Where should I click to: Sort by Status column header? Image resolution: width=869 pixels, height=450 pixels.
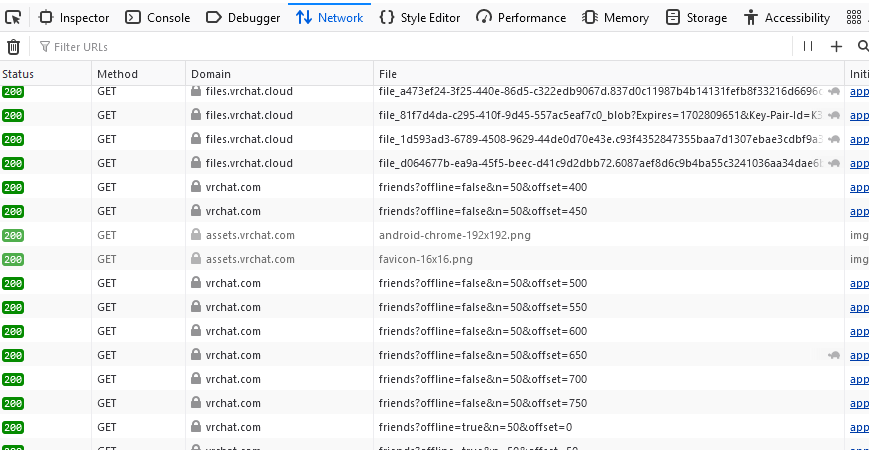[45, 74]
